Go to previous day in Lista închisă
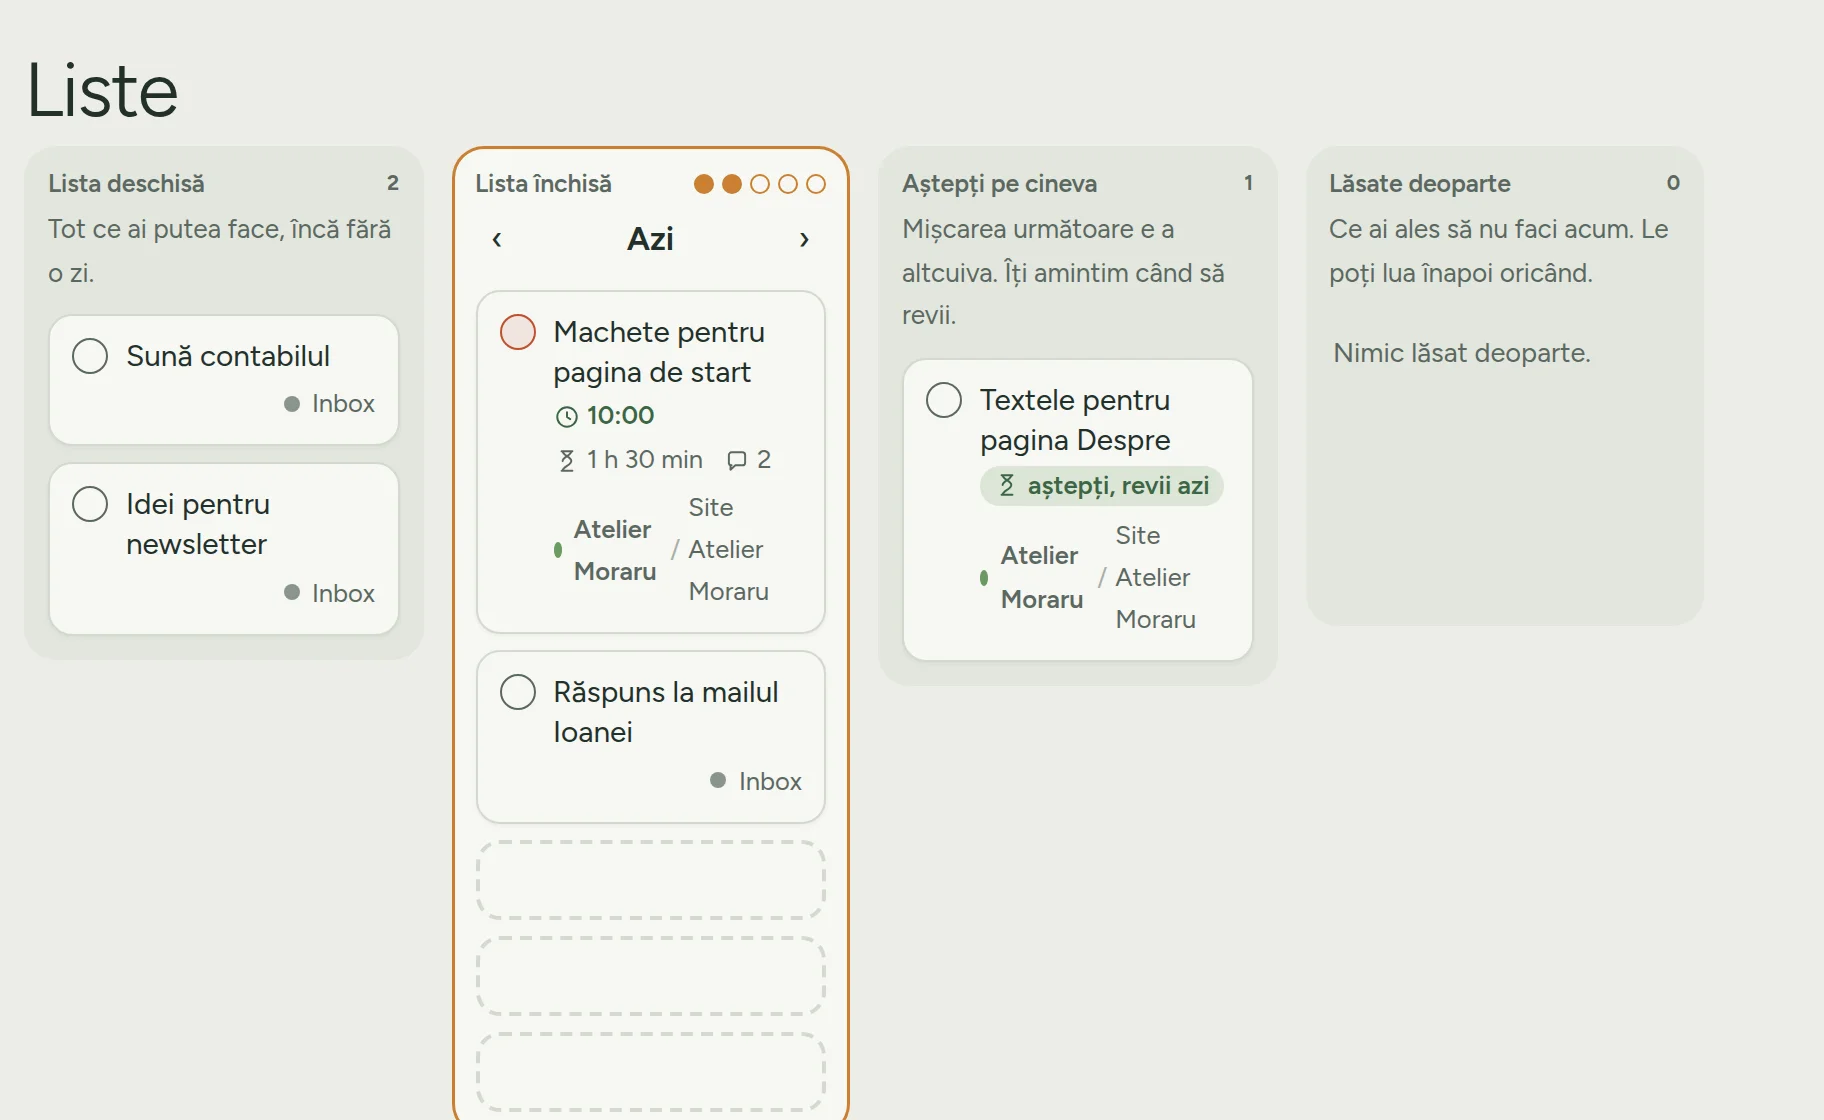 coord(497,239)
